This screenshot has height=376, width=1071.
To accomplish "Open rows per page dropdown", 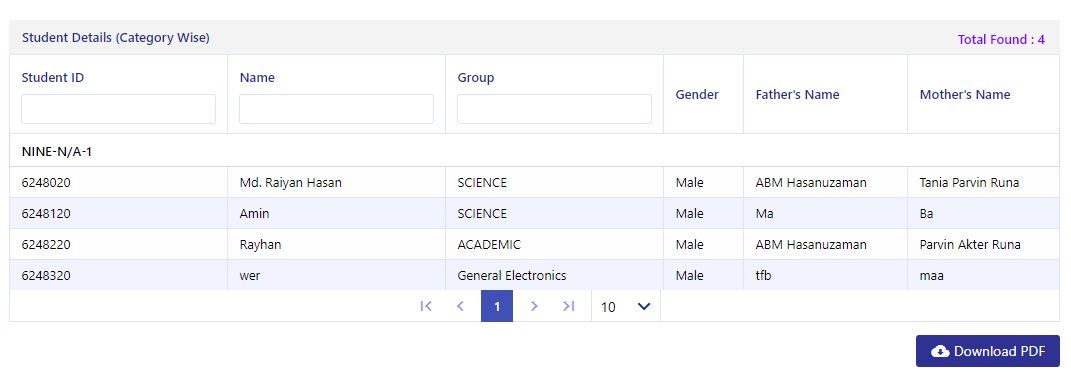I will [x=626, y=306].
